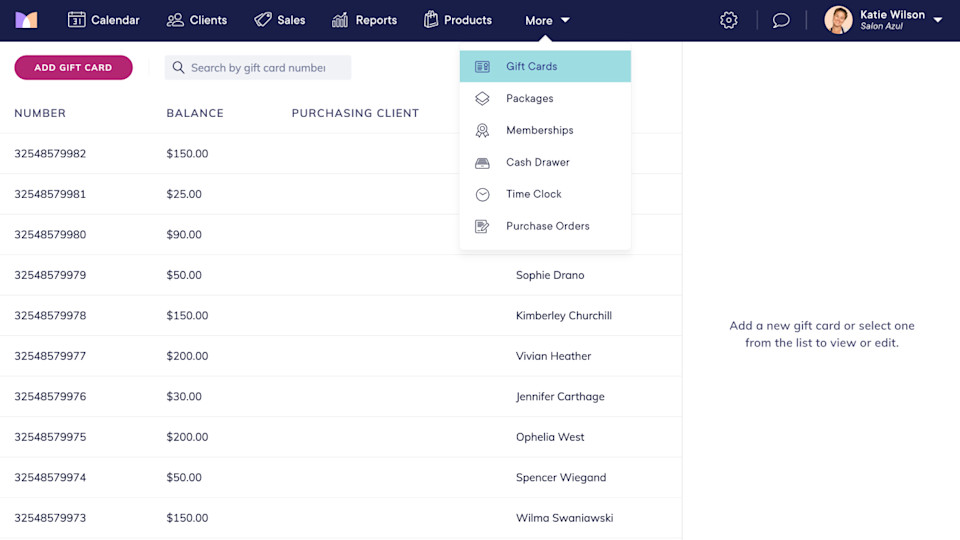Collapse the More dropdown arrow
This screenshot has width=960, height=540.
pos(565,20)
